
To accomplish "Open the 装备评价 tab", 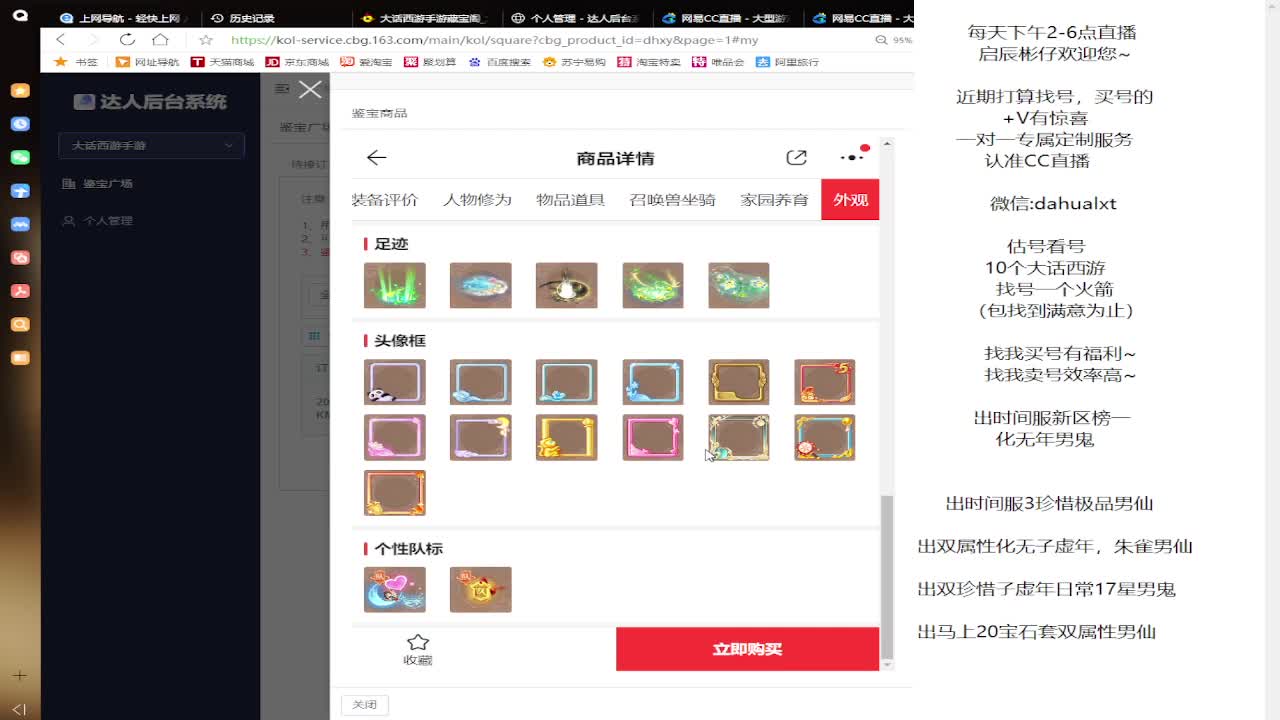I will coord(385,200).
